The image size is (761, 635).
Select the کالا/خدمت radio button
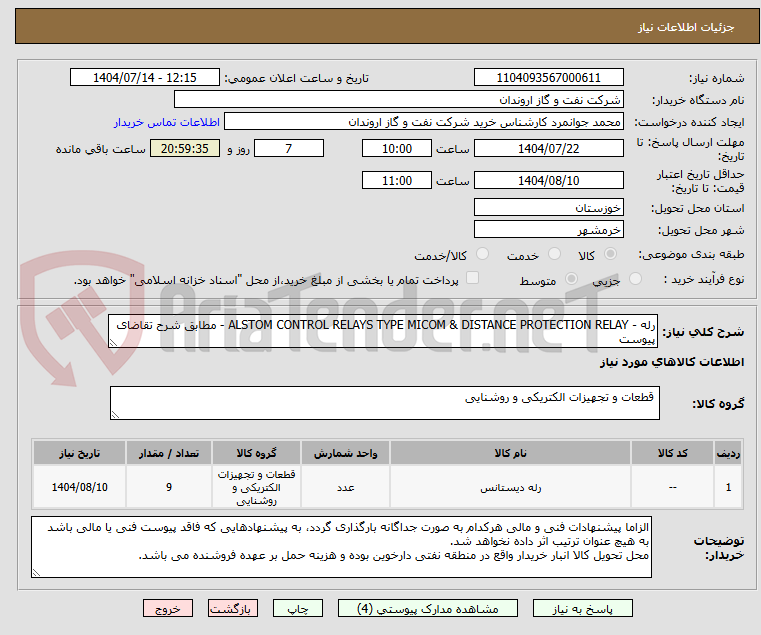coord(482,254)
